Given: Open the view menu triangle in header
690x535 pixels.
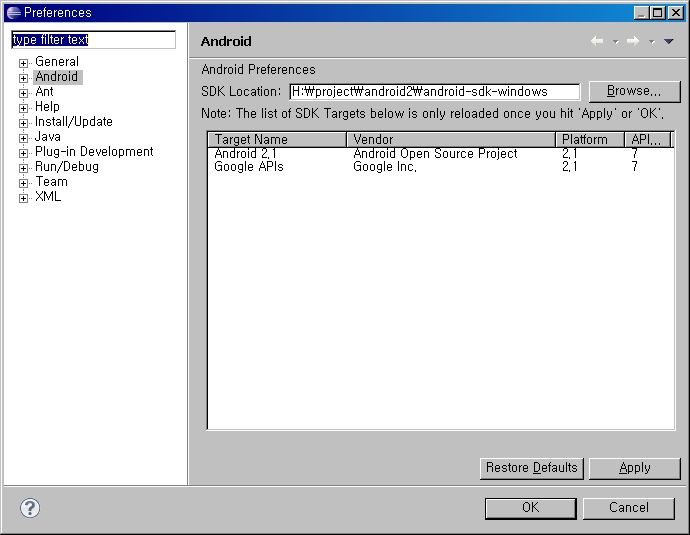Looking at the screenshot, I should pyautogui.click(x=669, y=42).
